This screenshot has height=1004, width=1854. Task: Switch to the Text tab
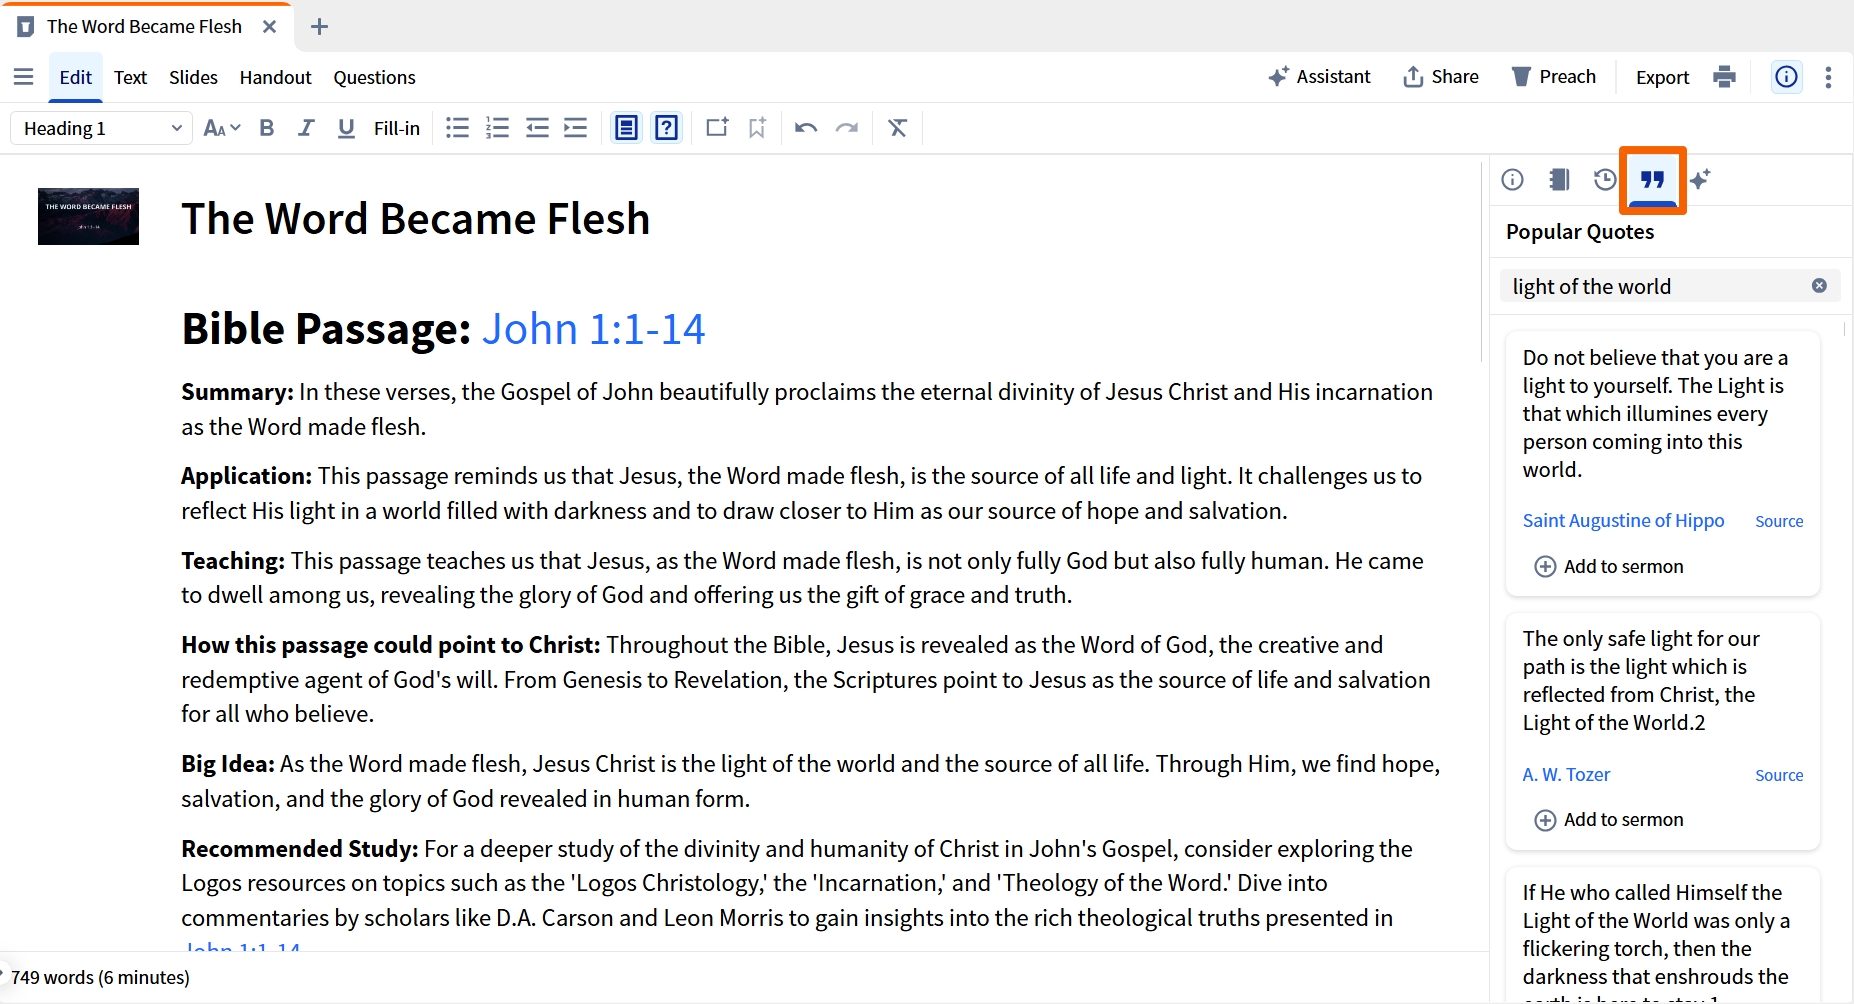tap(130, 77)
